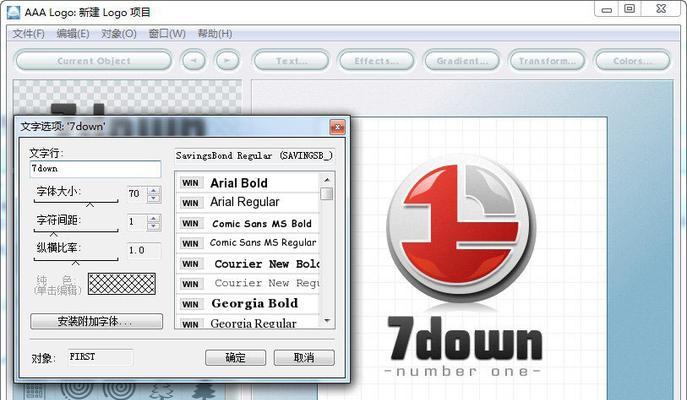Open the Gradient... toolbar button
This screenshot has width=687, height=400.
click(x=462, y=61)
